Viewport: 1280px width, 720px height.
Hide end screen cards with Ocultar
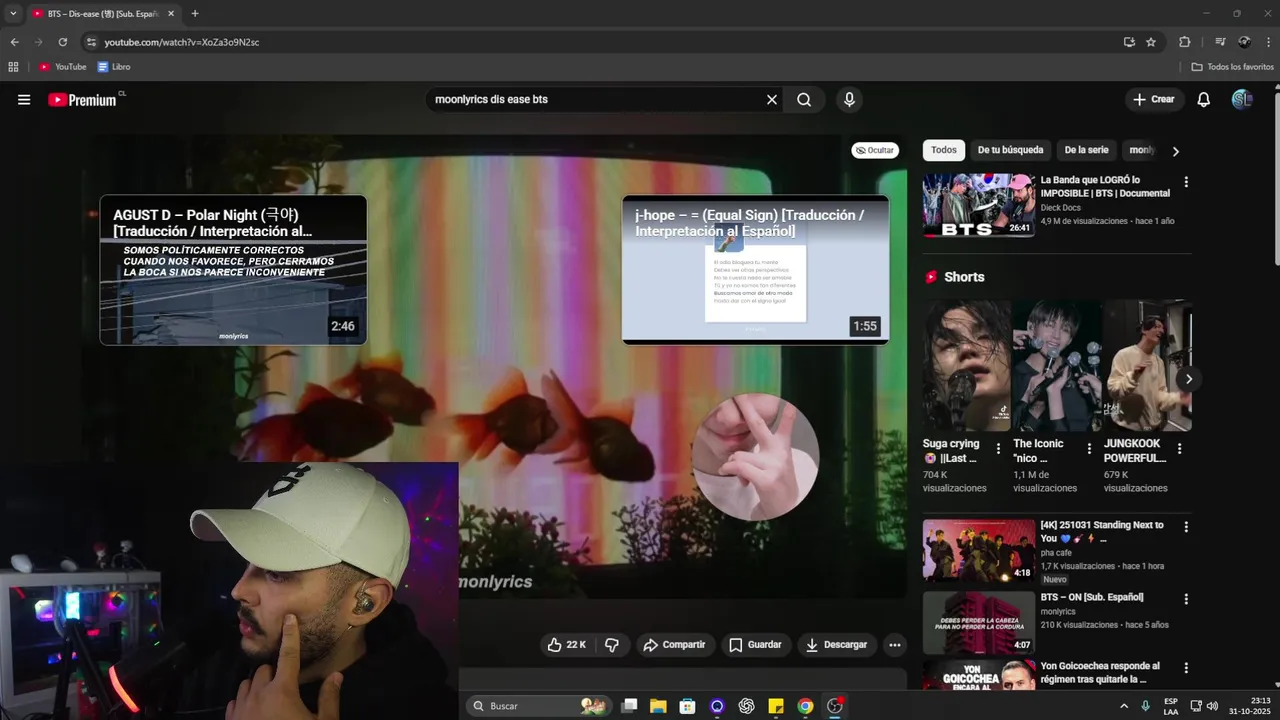875,150
